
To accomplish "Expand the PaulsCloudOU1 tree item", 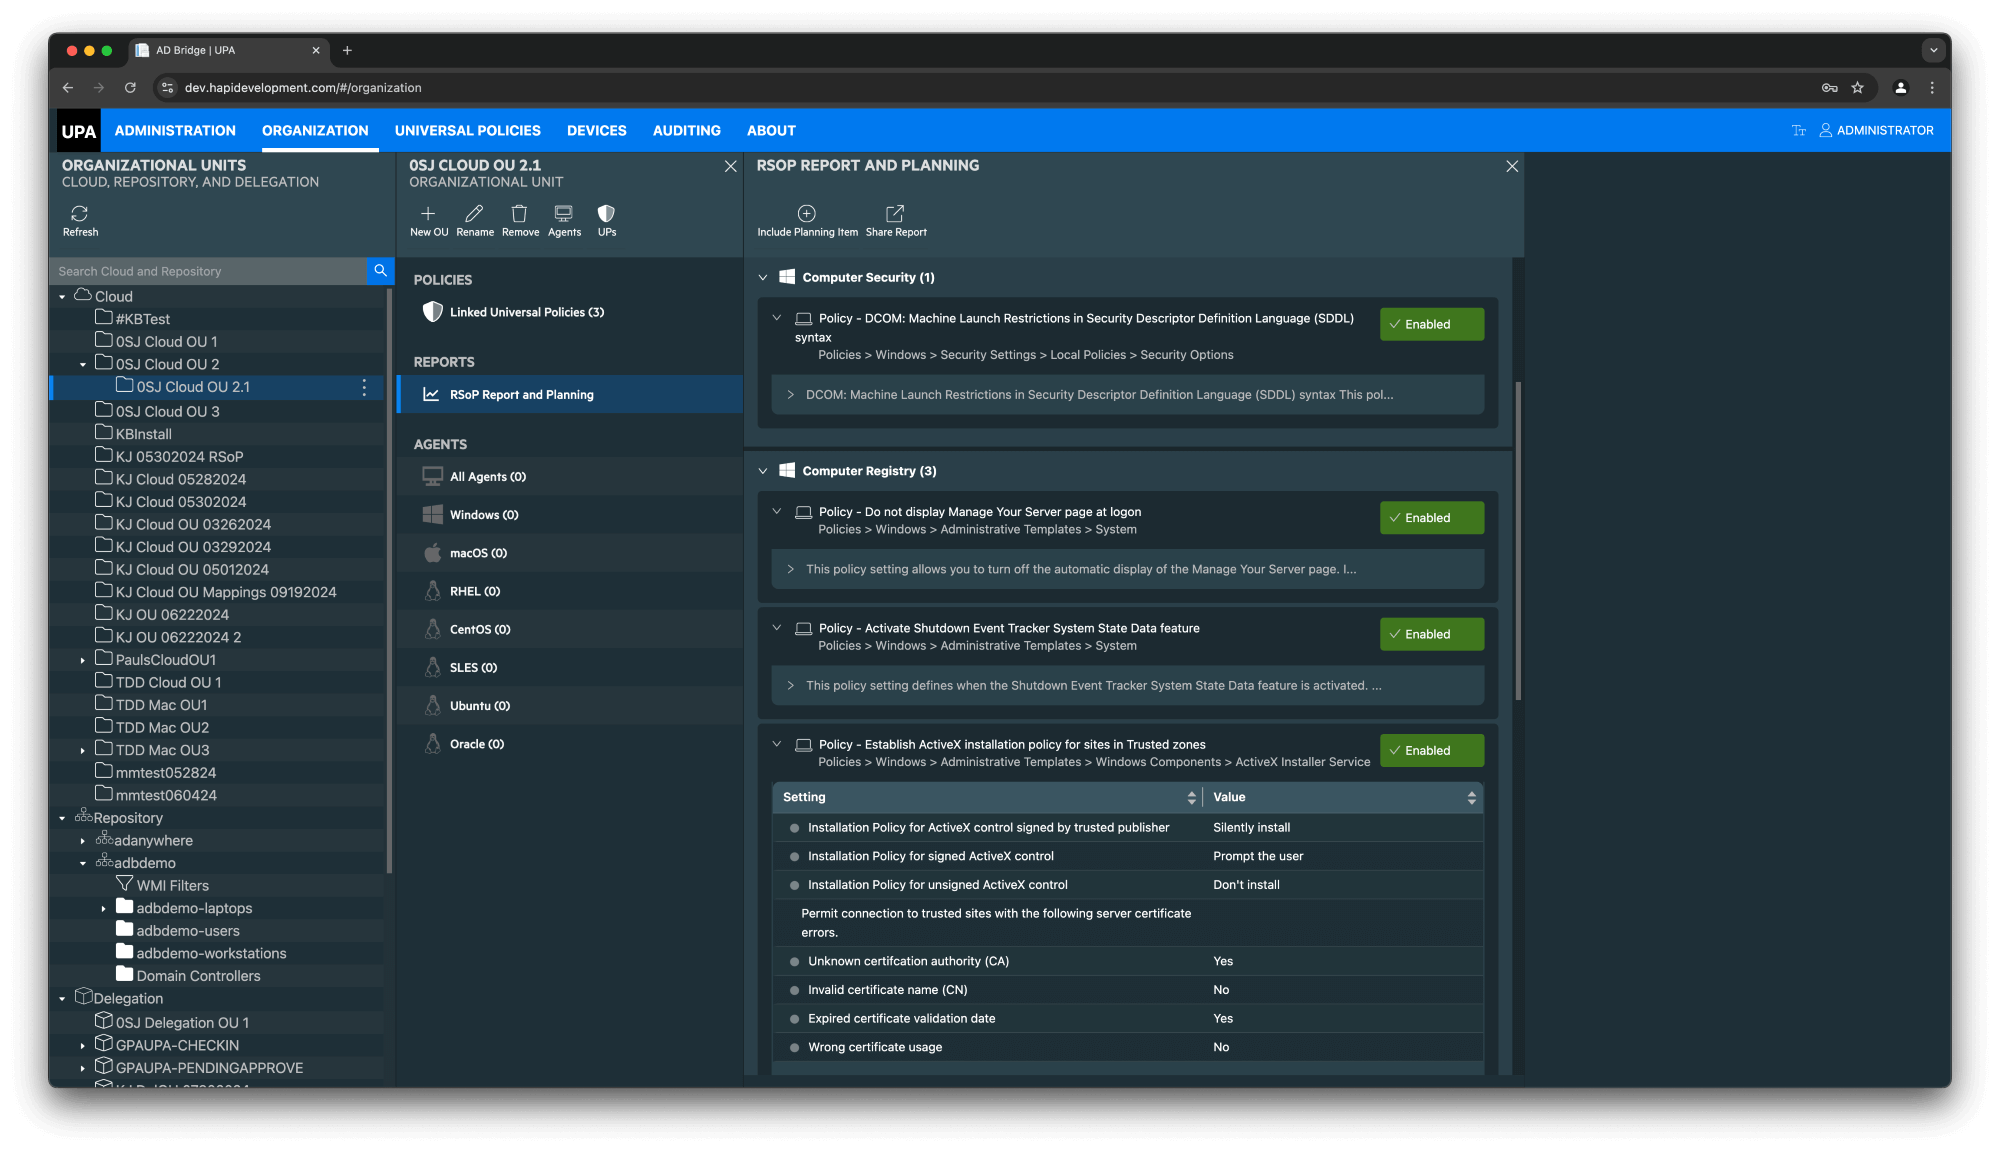I will click(82, 659).
